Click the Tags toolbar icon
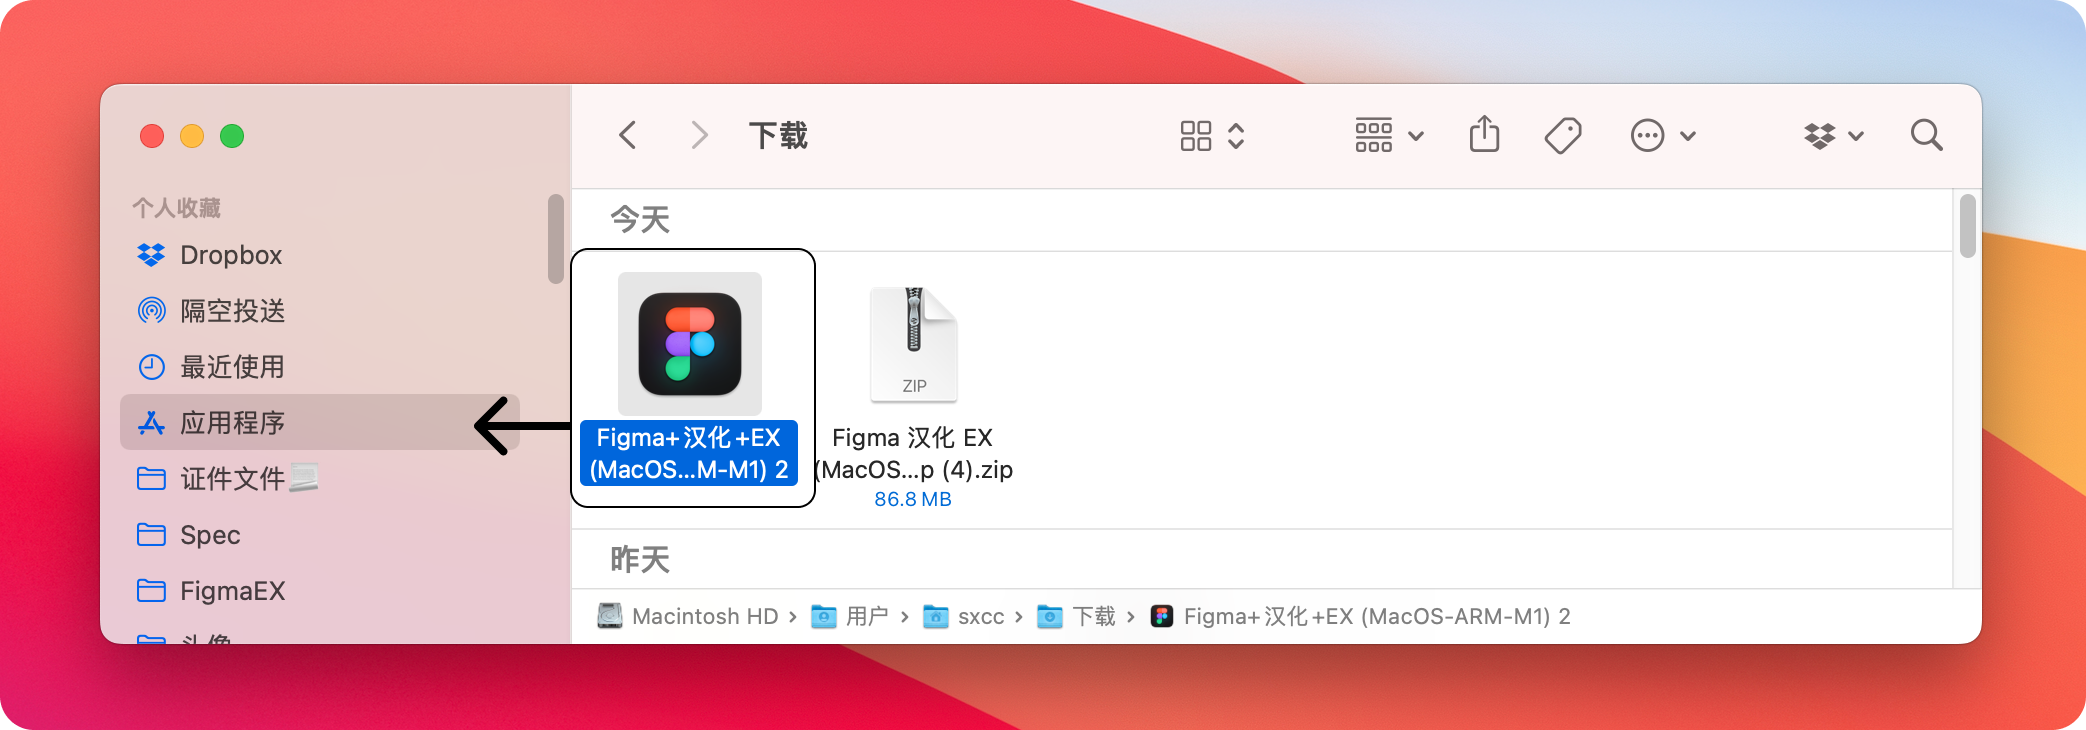The width and height of the screenshot is (2086, 730). point(1563,135)
